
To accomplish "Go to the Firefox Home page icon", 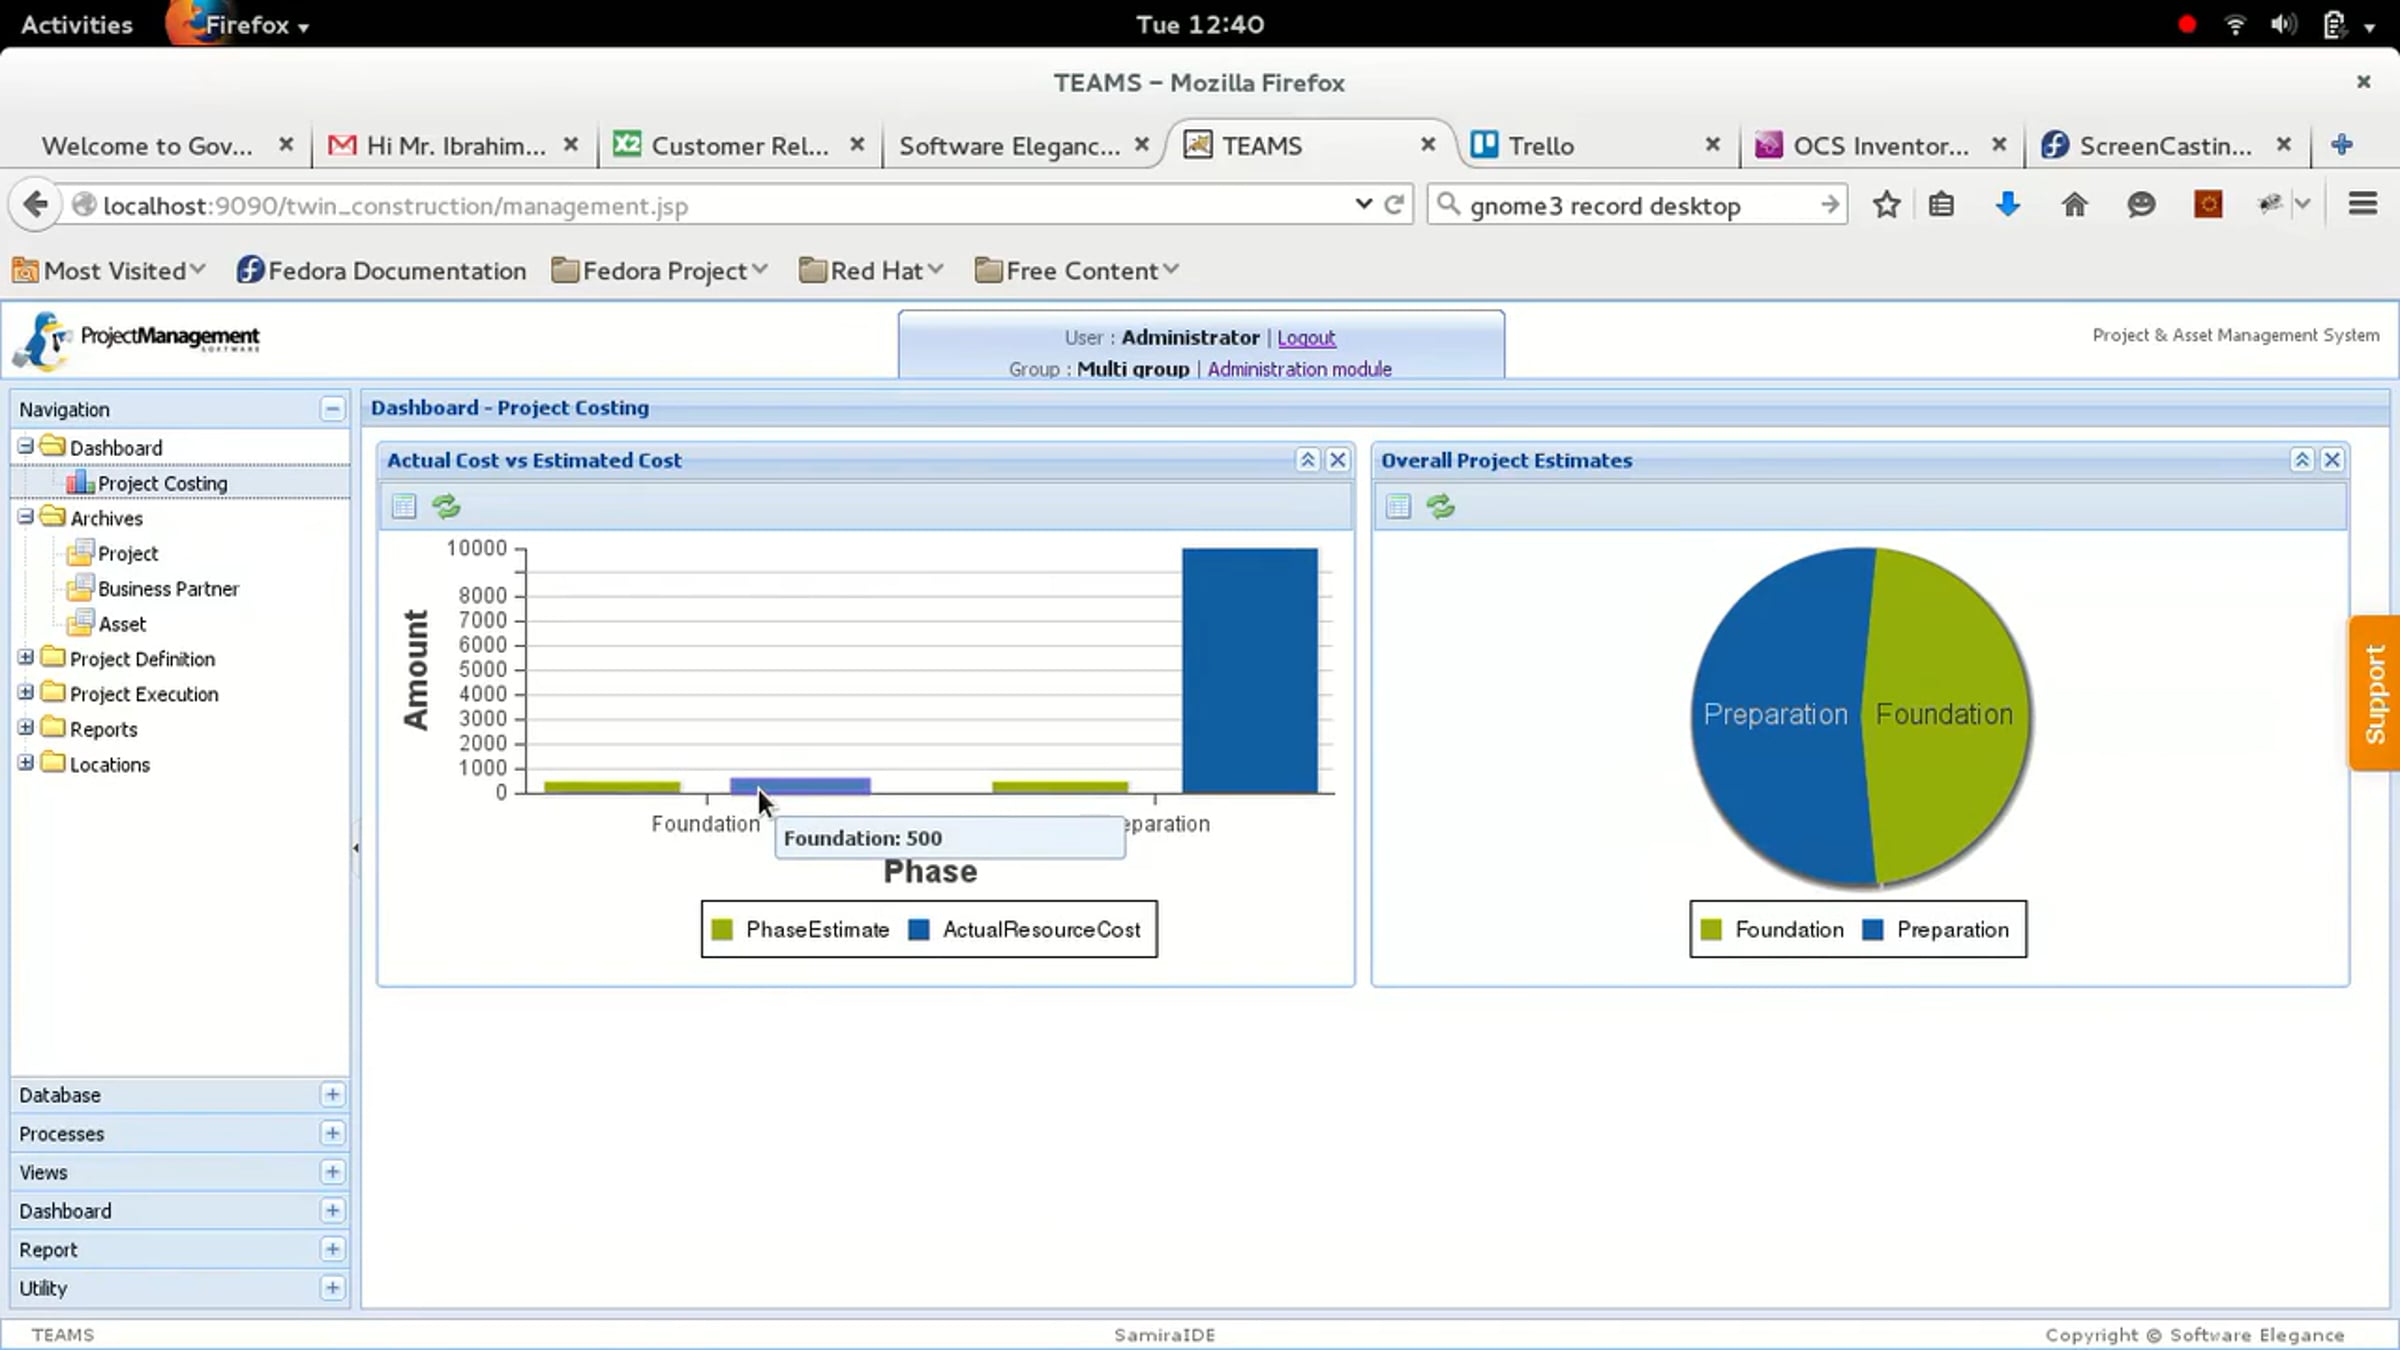I will click(x=2074, y=205).
